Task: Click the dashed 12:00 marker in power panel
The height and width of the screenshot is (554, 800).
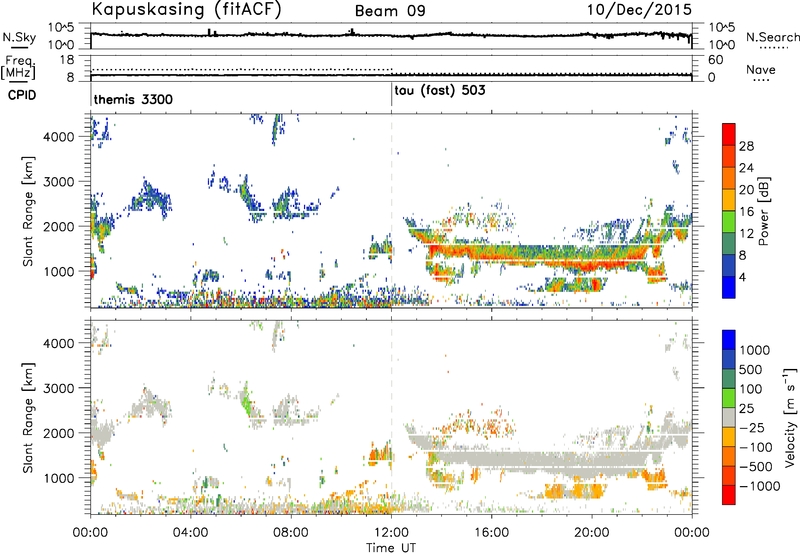Action: 391,211
